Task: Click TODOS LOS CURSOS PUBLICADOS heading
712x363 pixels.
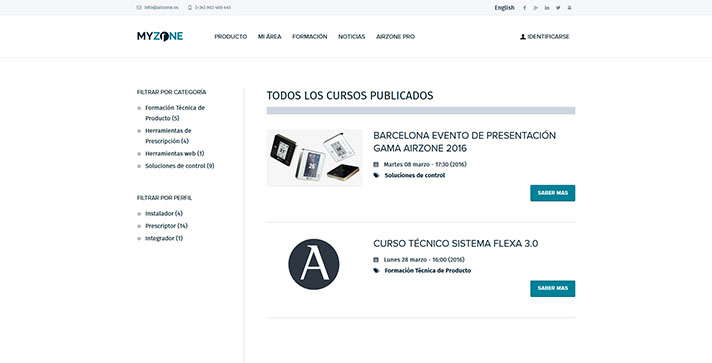Action: tap(350, 95)
